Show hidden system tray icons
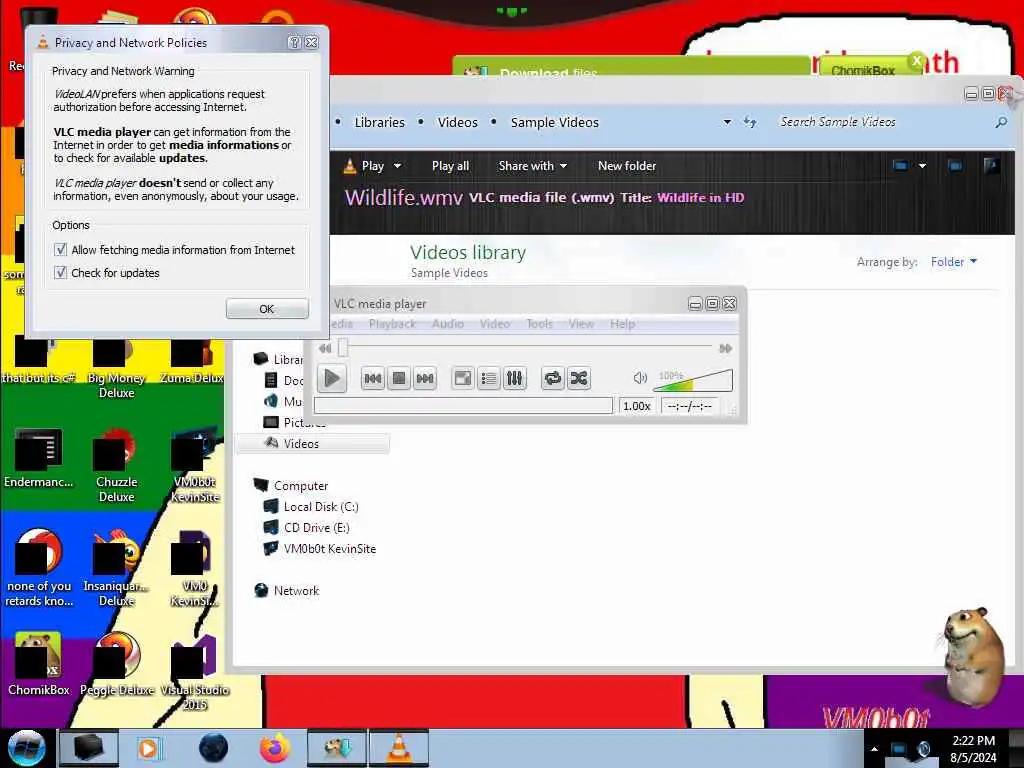The image size is (1024, 768). point(874,748)
